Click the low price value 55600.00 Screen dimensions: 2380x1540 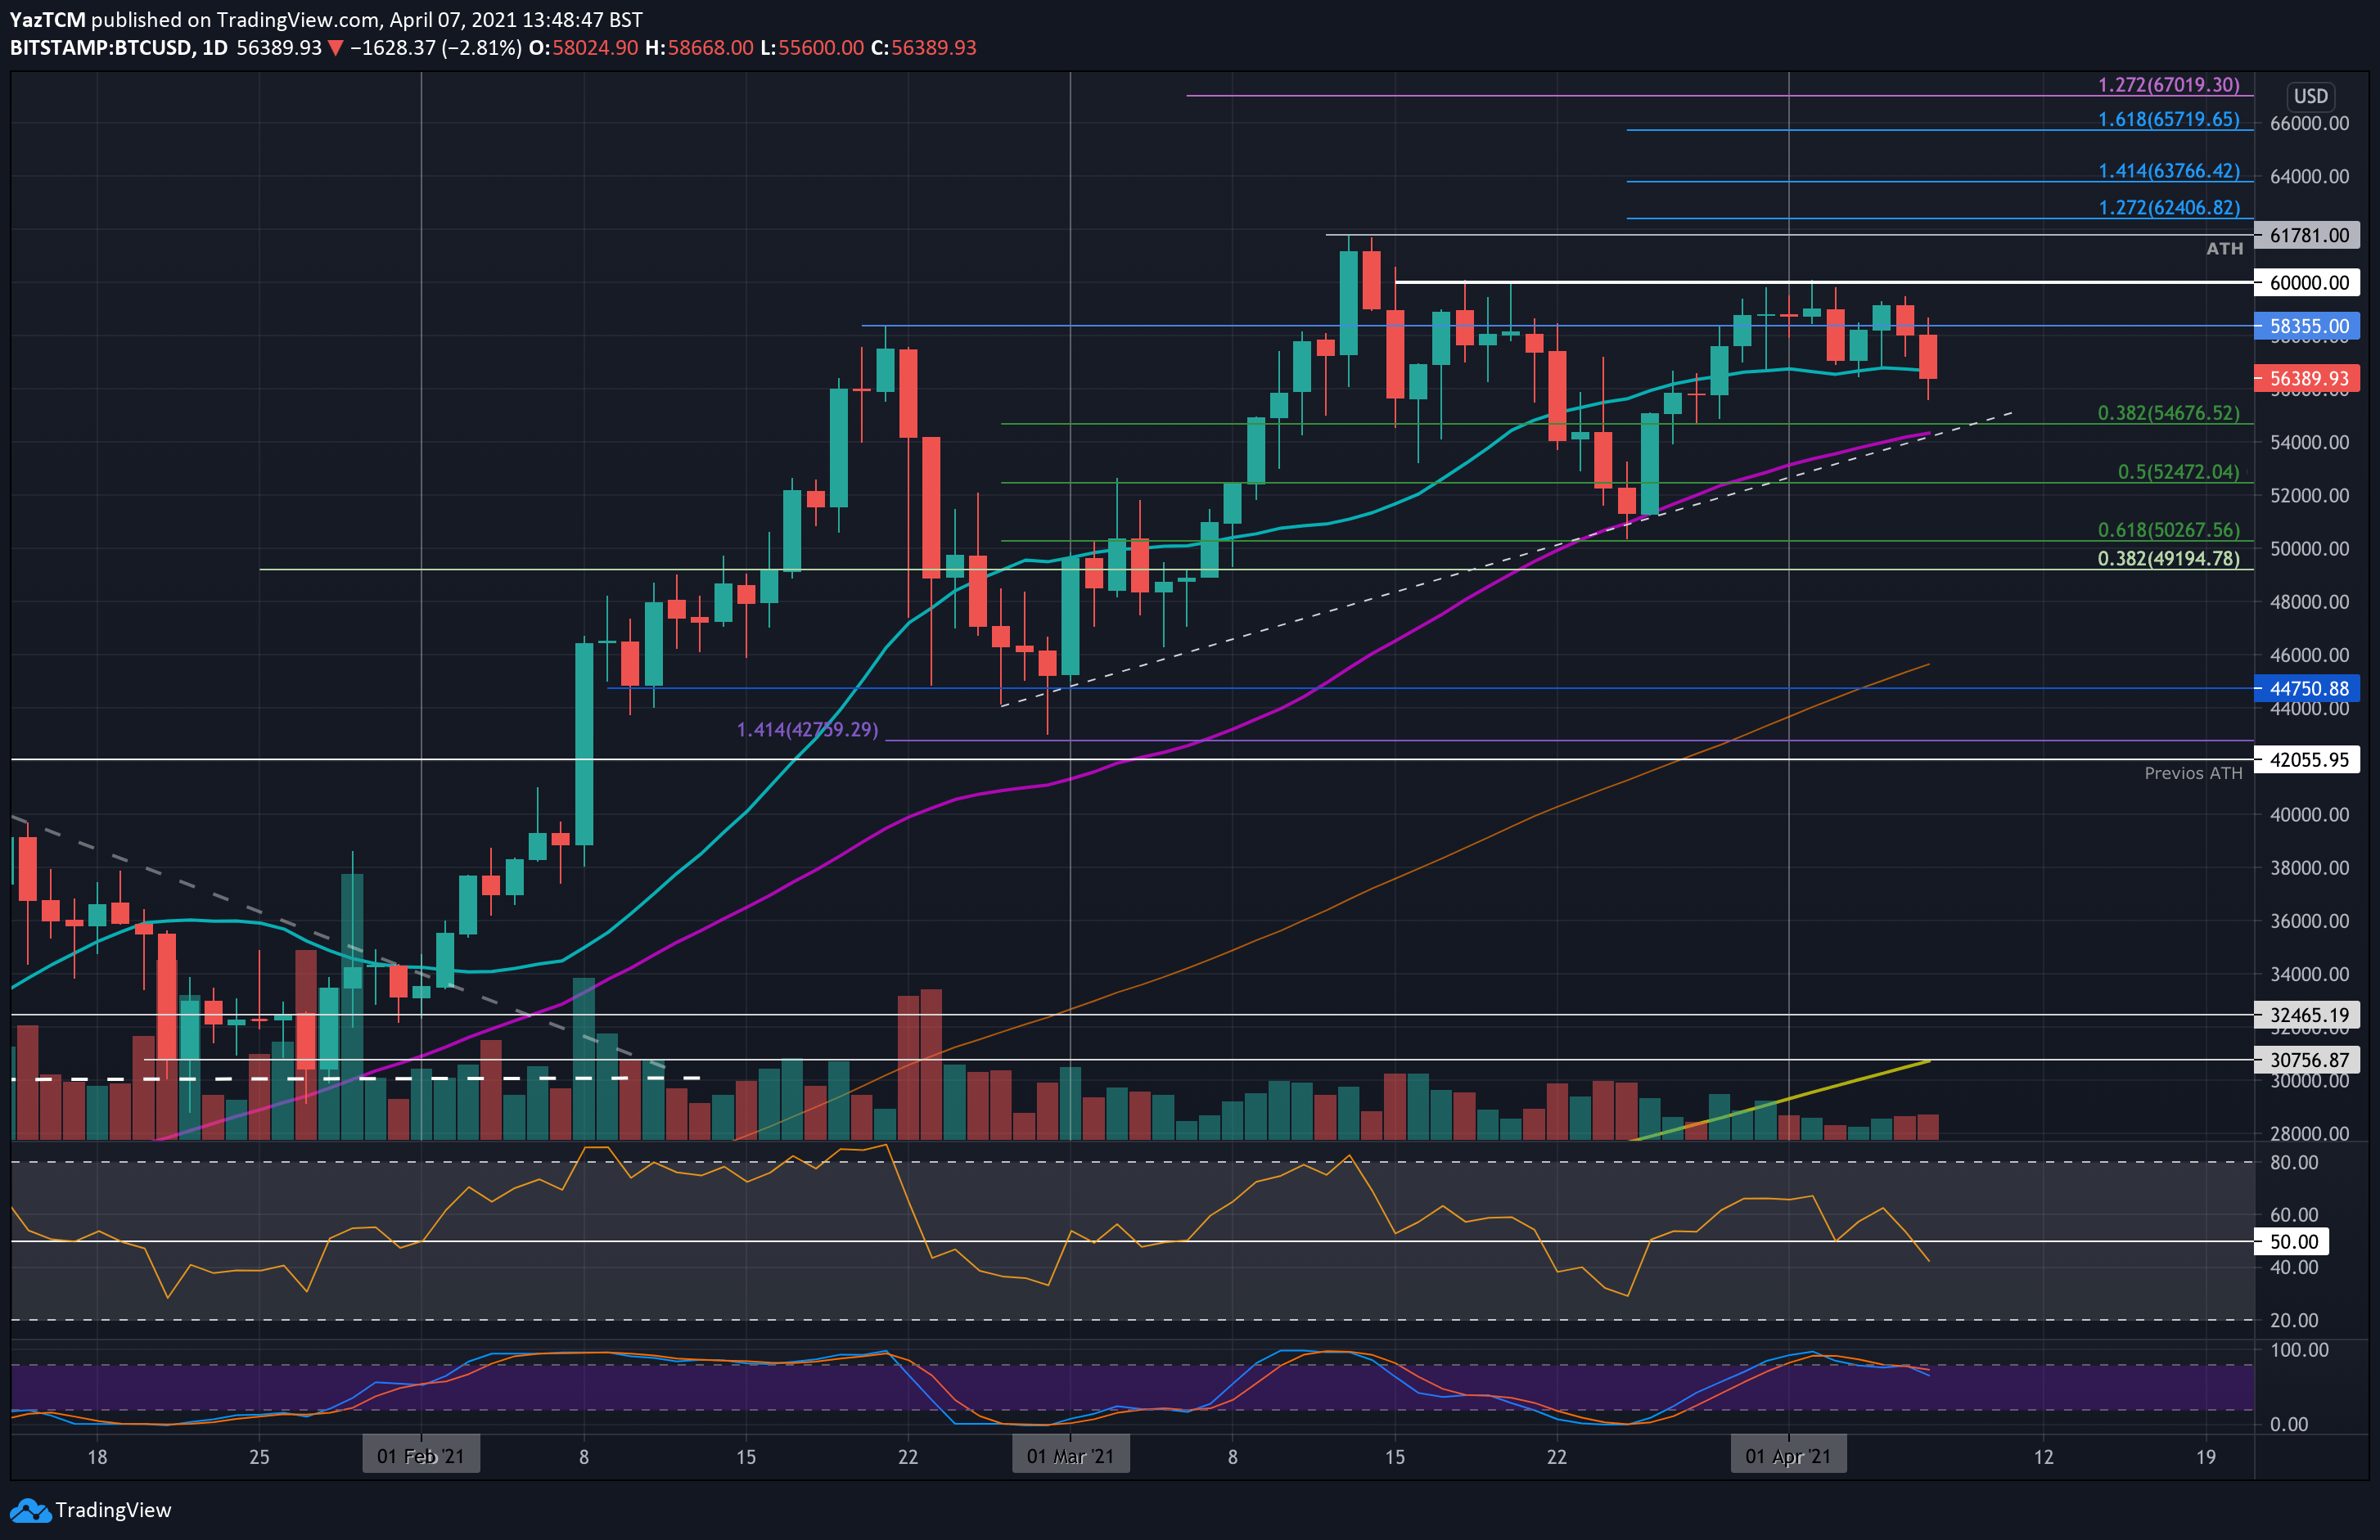coord(820,48)
